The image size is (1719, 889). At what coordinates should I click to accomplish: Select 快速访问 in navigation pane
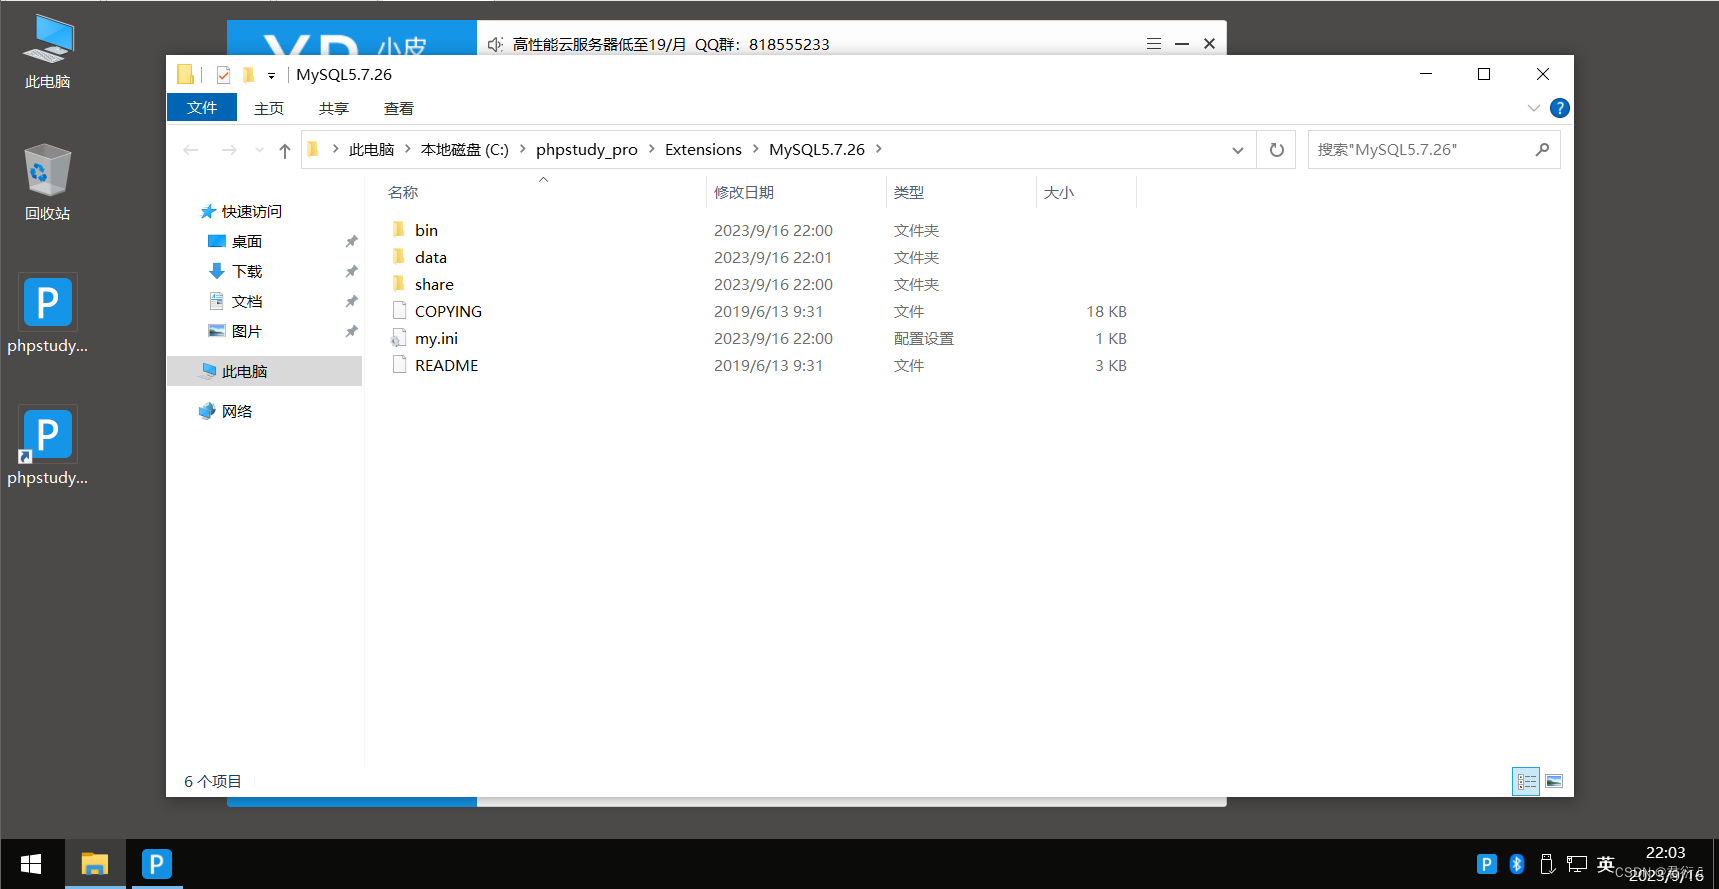point(252,211)
